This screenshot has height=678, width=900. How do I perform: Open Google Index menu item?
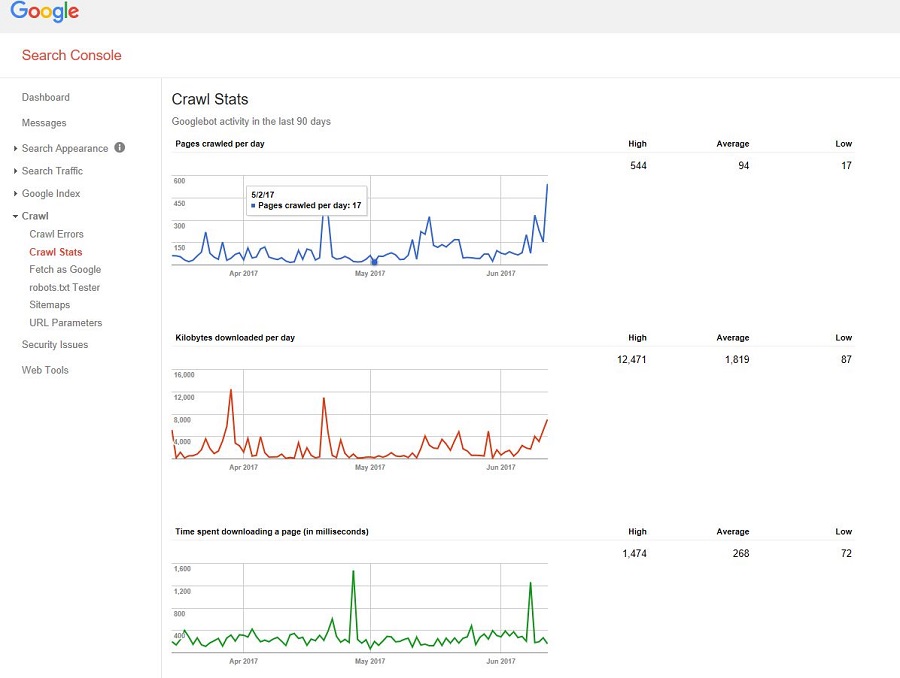point(51,193)
